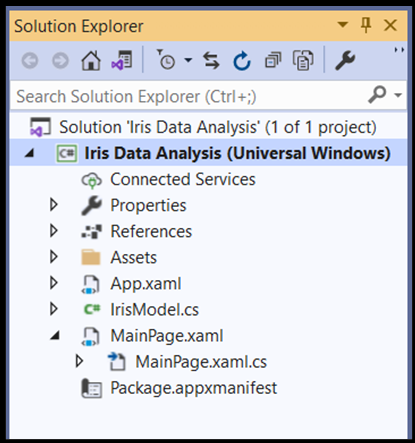Select Iris Data Analysis (Universal Windows) project

pyautogui.click(x=237, y=153)
